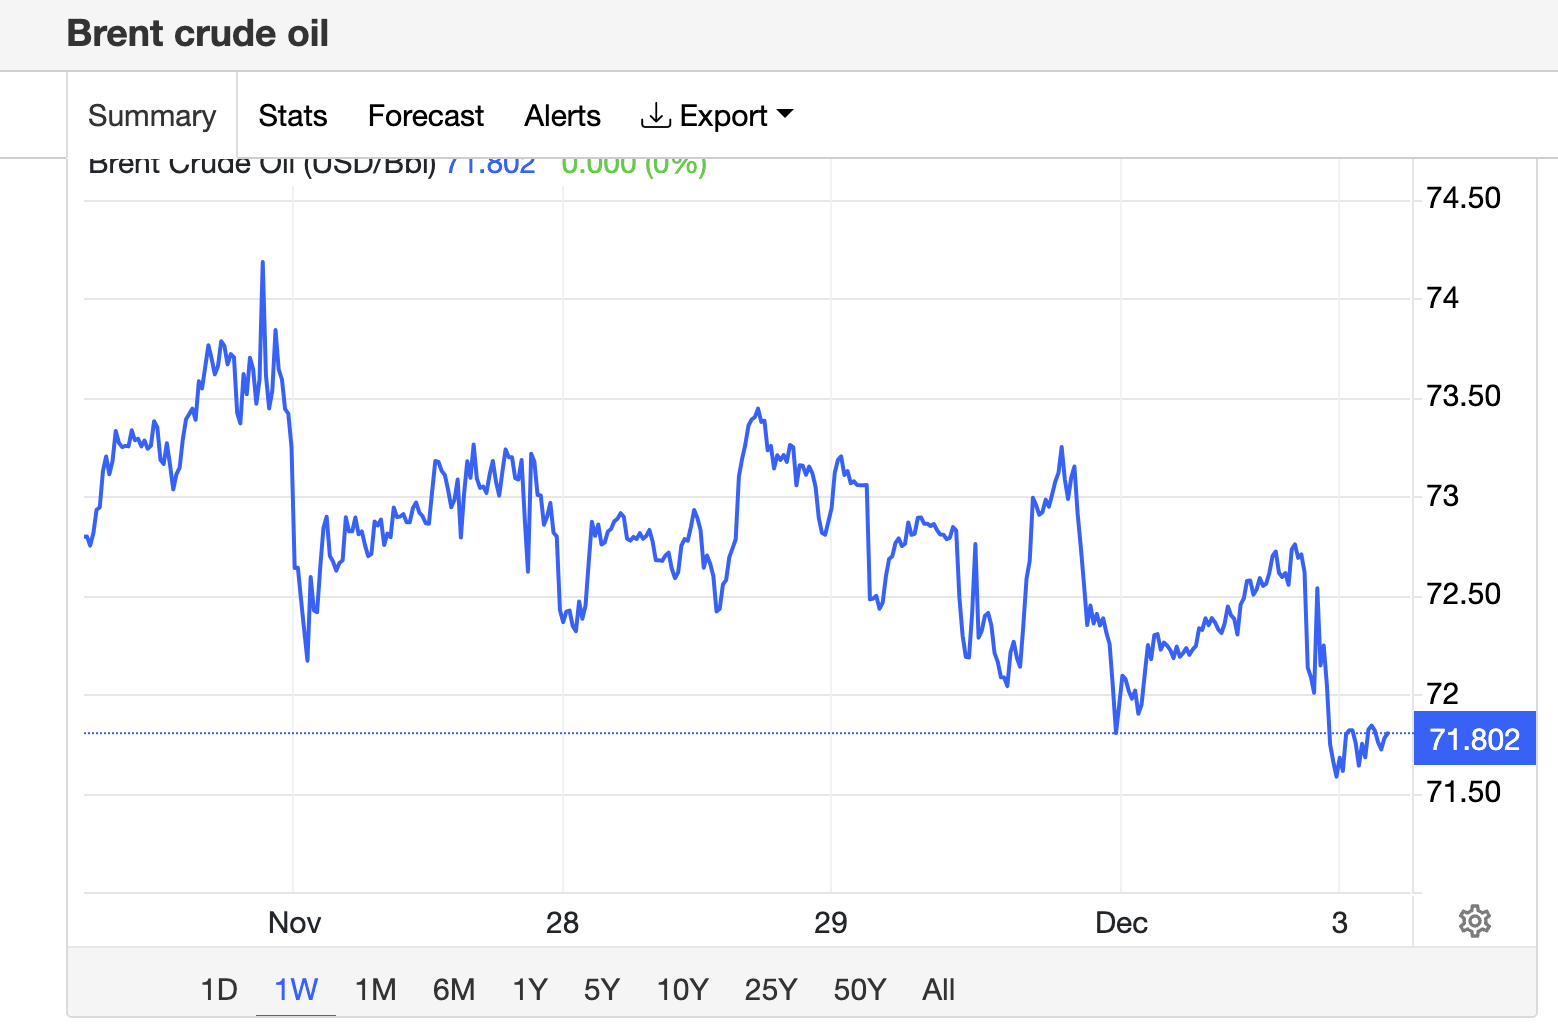Image resolution: width=1558 pixels, height=1034 pixels.
Task: Select the 25Y time range
Action: tap(771, 990)
